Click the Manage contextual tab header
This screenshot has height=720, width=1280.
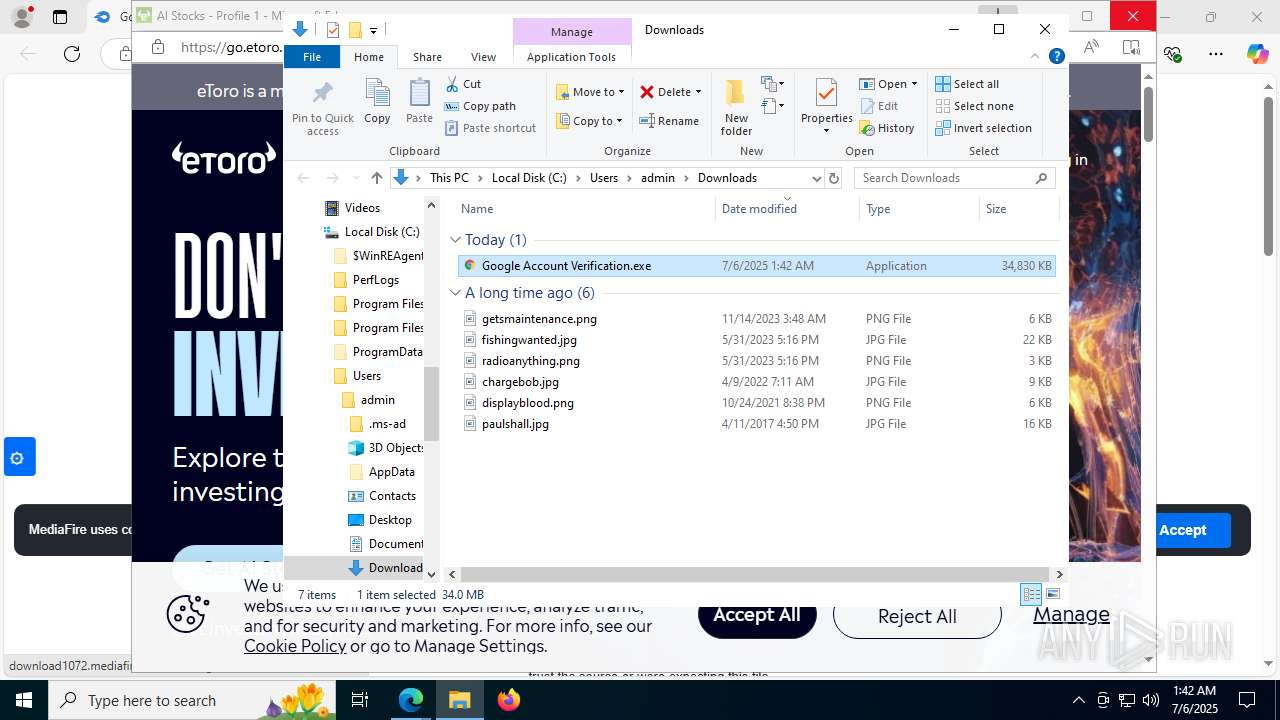572,32
